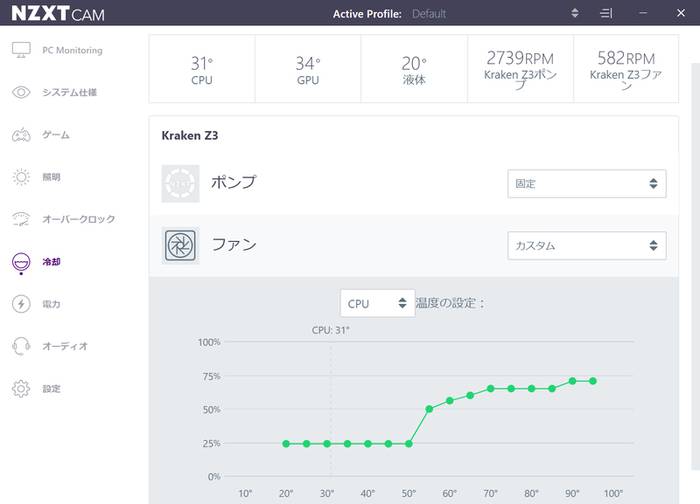Viewport: 700px width, 504px height.
Task: Click the ポンプ pump icon
Action: click(180, 183)
